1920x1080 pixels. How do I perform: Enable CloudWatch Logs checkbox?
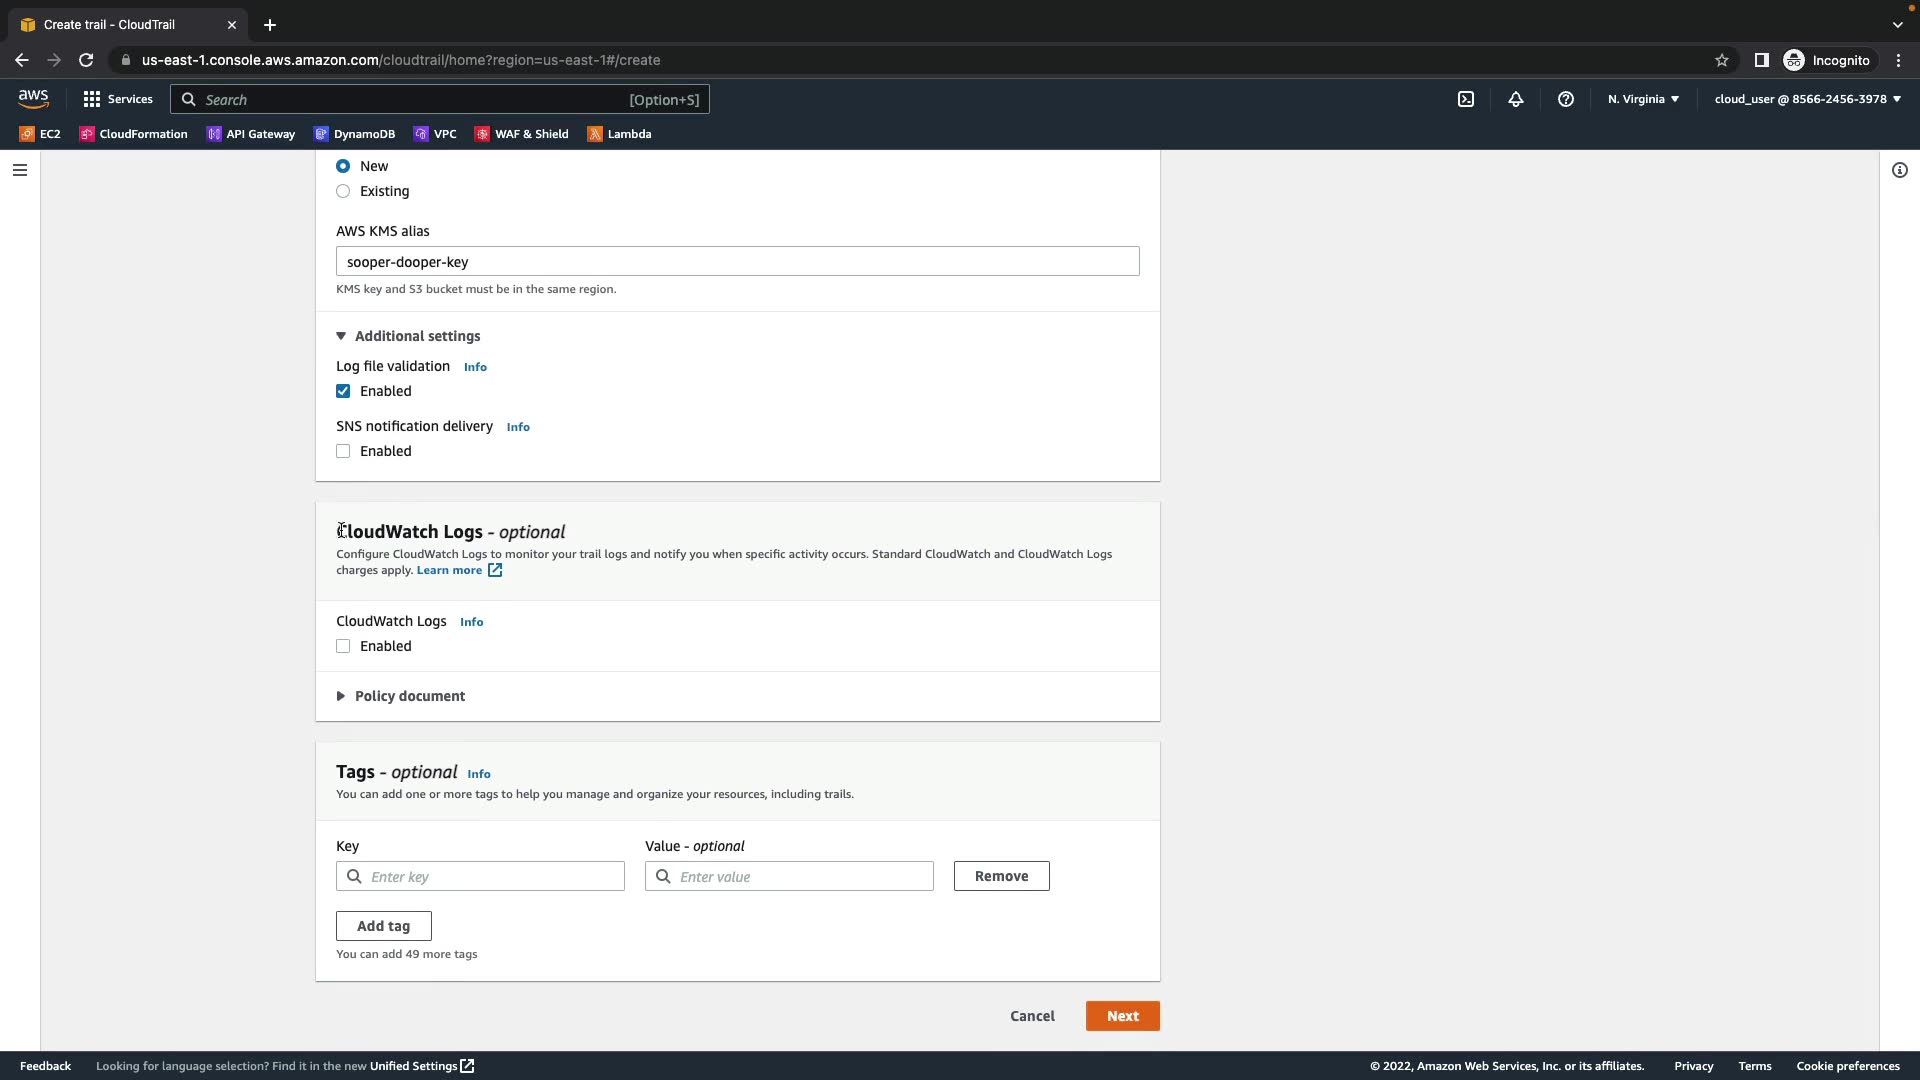point(343,646)
